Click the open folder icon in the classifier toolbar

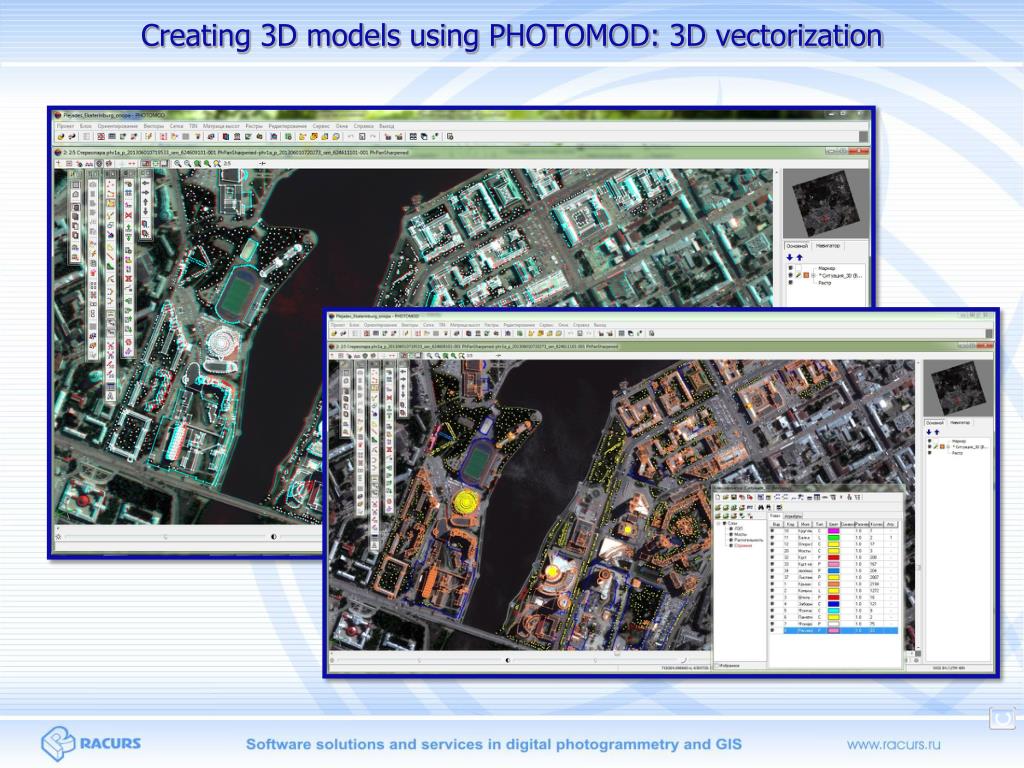coord(726,498)
